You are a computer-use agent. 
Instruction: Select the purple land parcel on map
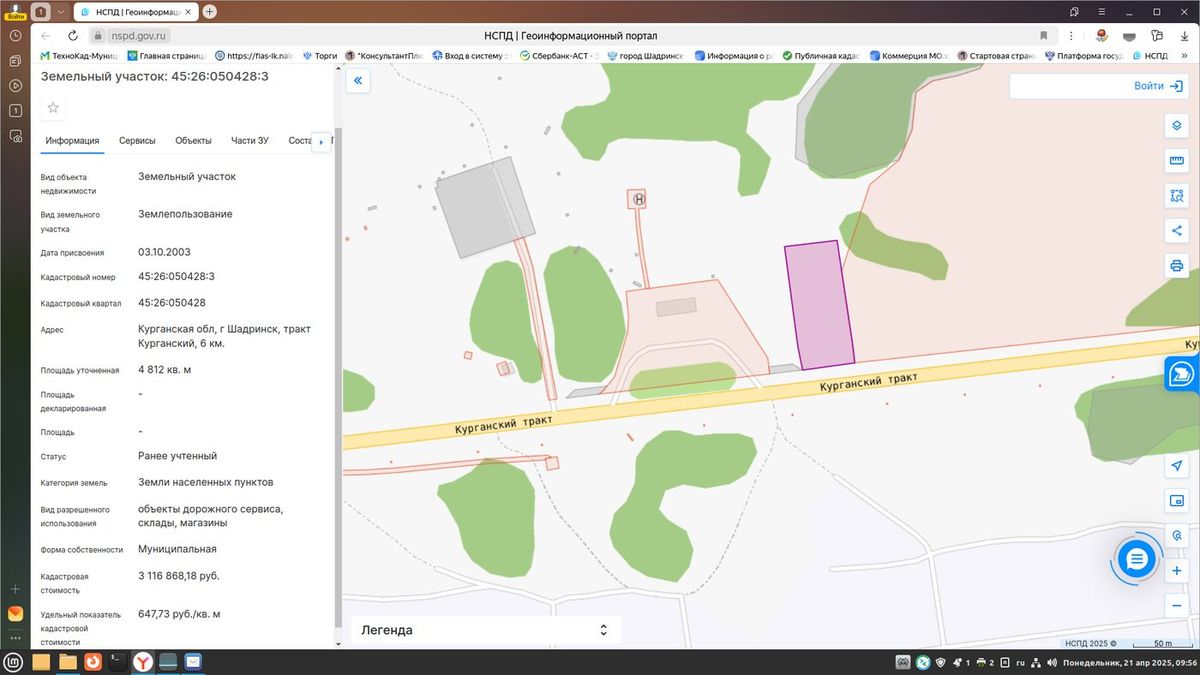[820, 306]
